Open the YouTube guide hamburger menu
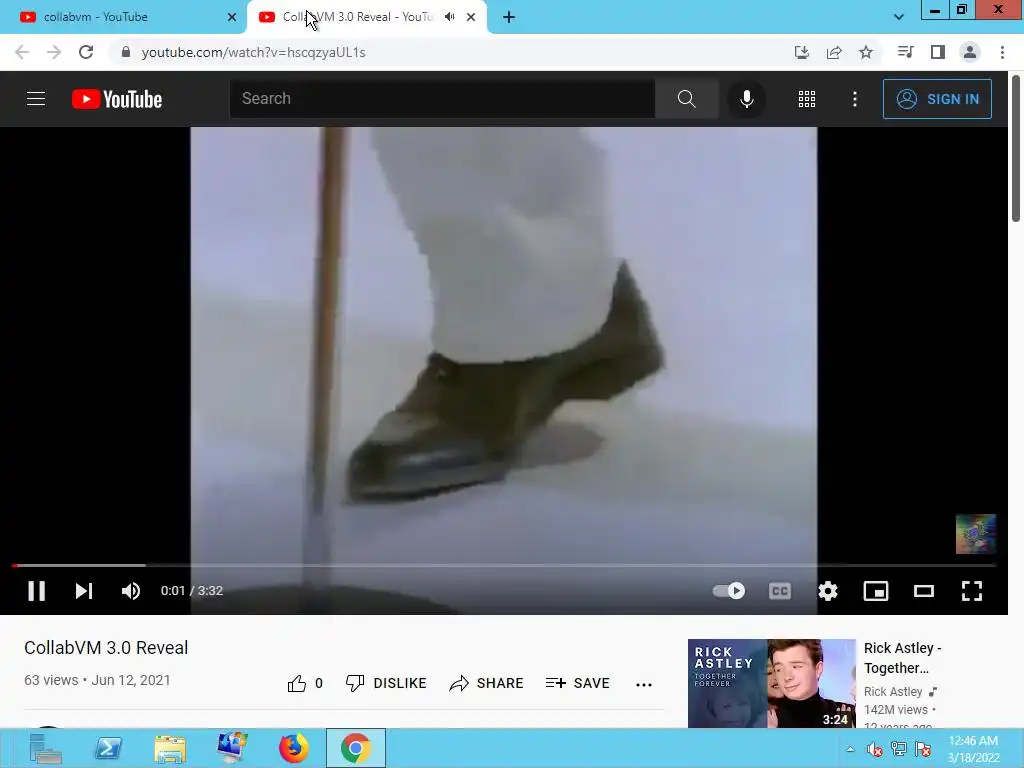The image size is (1024, 768). click(36, 99)
